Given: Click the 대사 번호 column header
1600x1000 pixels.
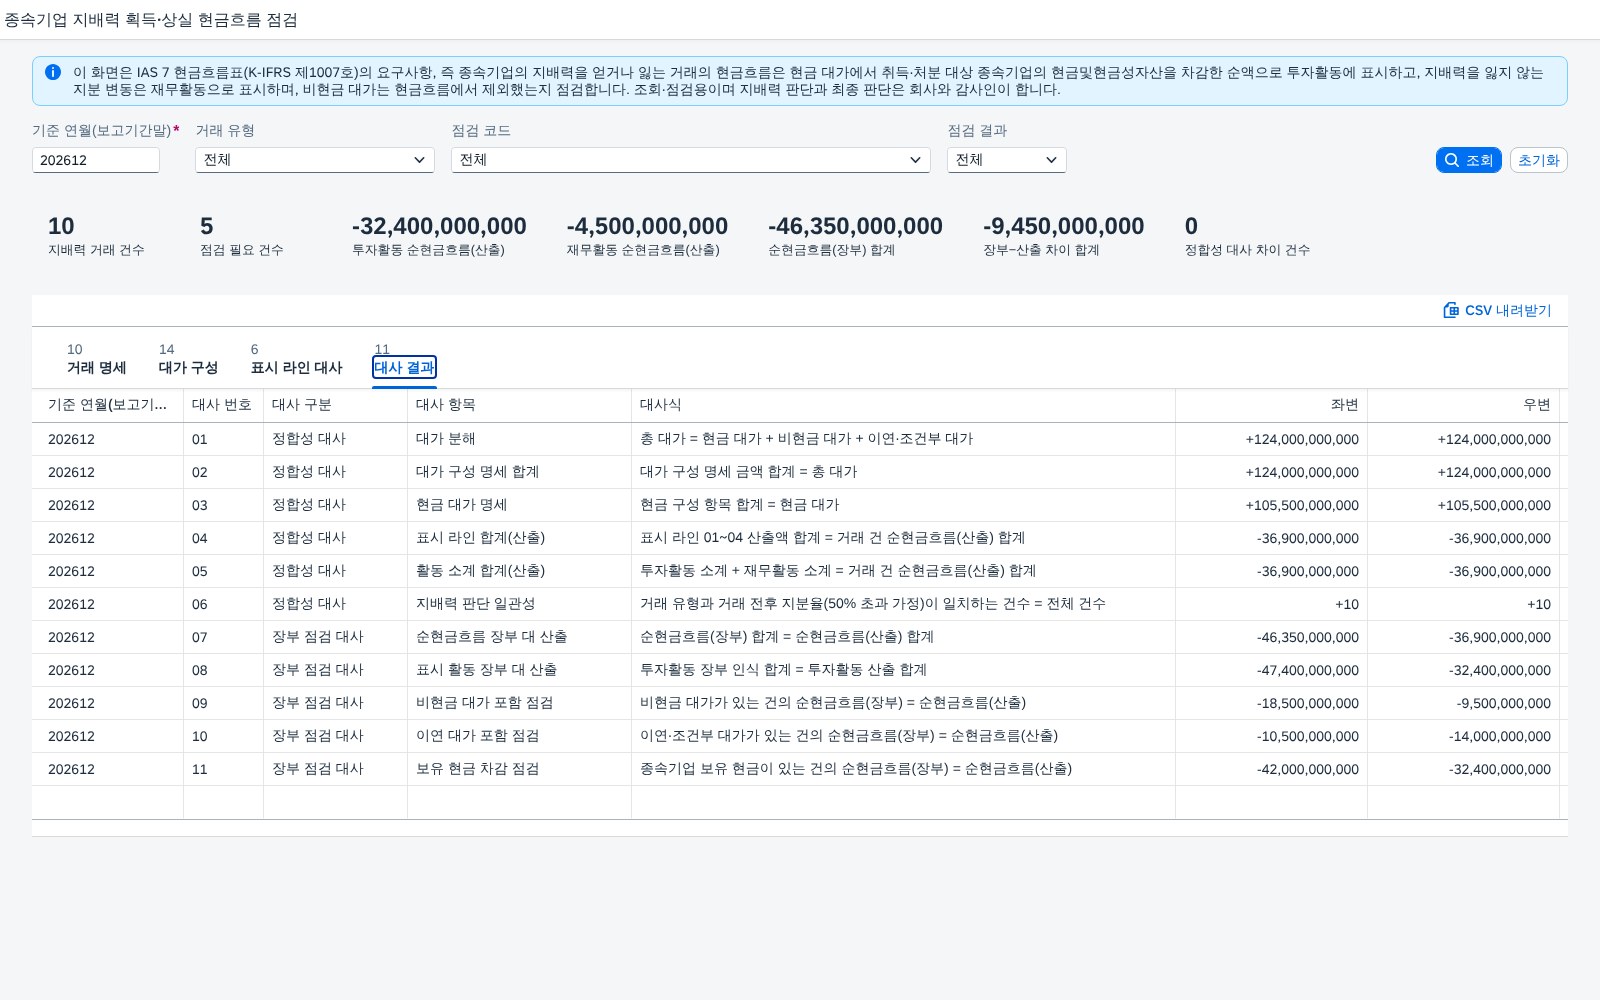Looking at the screenshot, I should 222,405.
